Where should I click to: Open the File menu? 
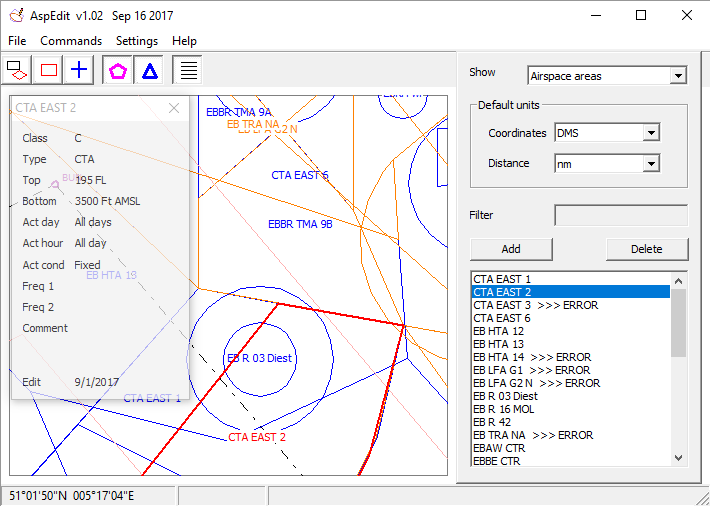17,41
